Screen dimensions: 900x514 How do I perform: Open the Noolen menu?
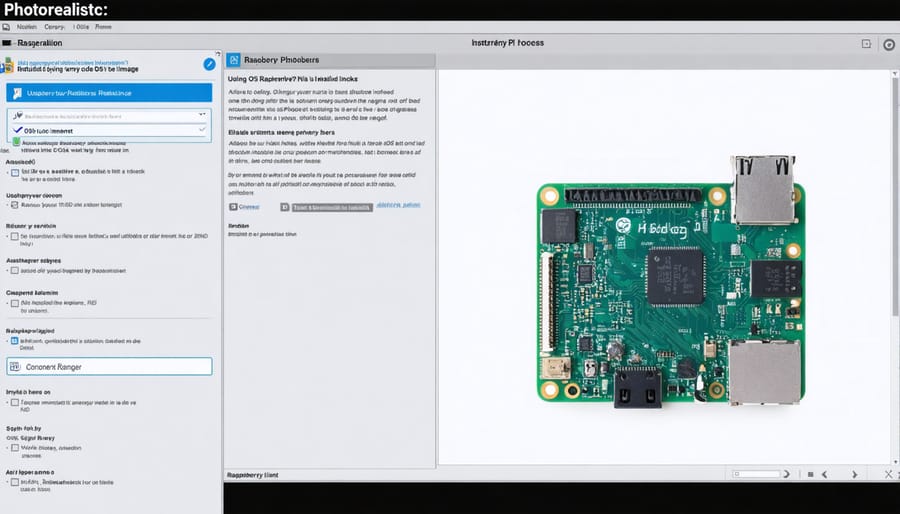[x=27, y=27]
